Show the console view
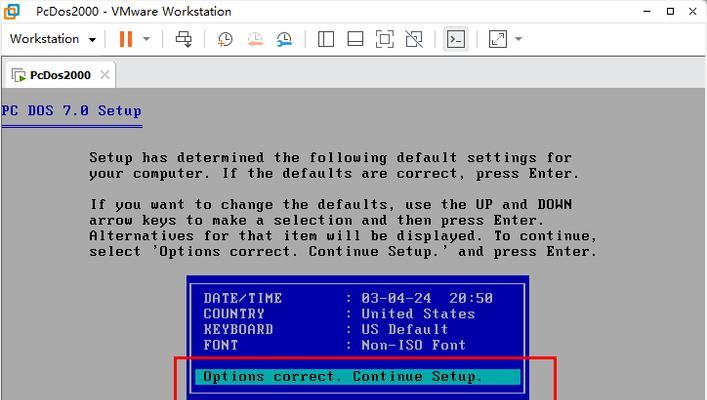The height and width of the screenshot is (400, 707). point(456,39)
